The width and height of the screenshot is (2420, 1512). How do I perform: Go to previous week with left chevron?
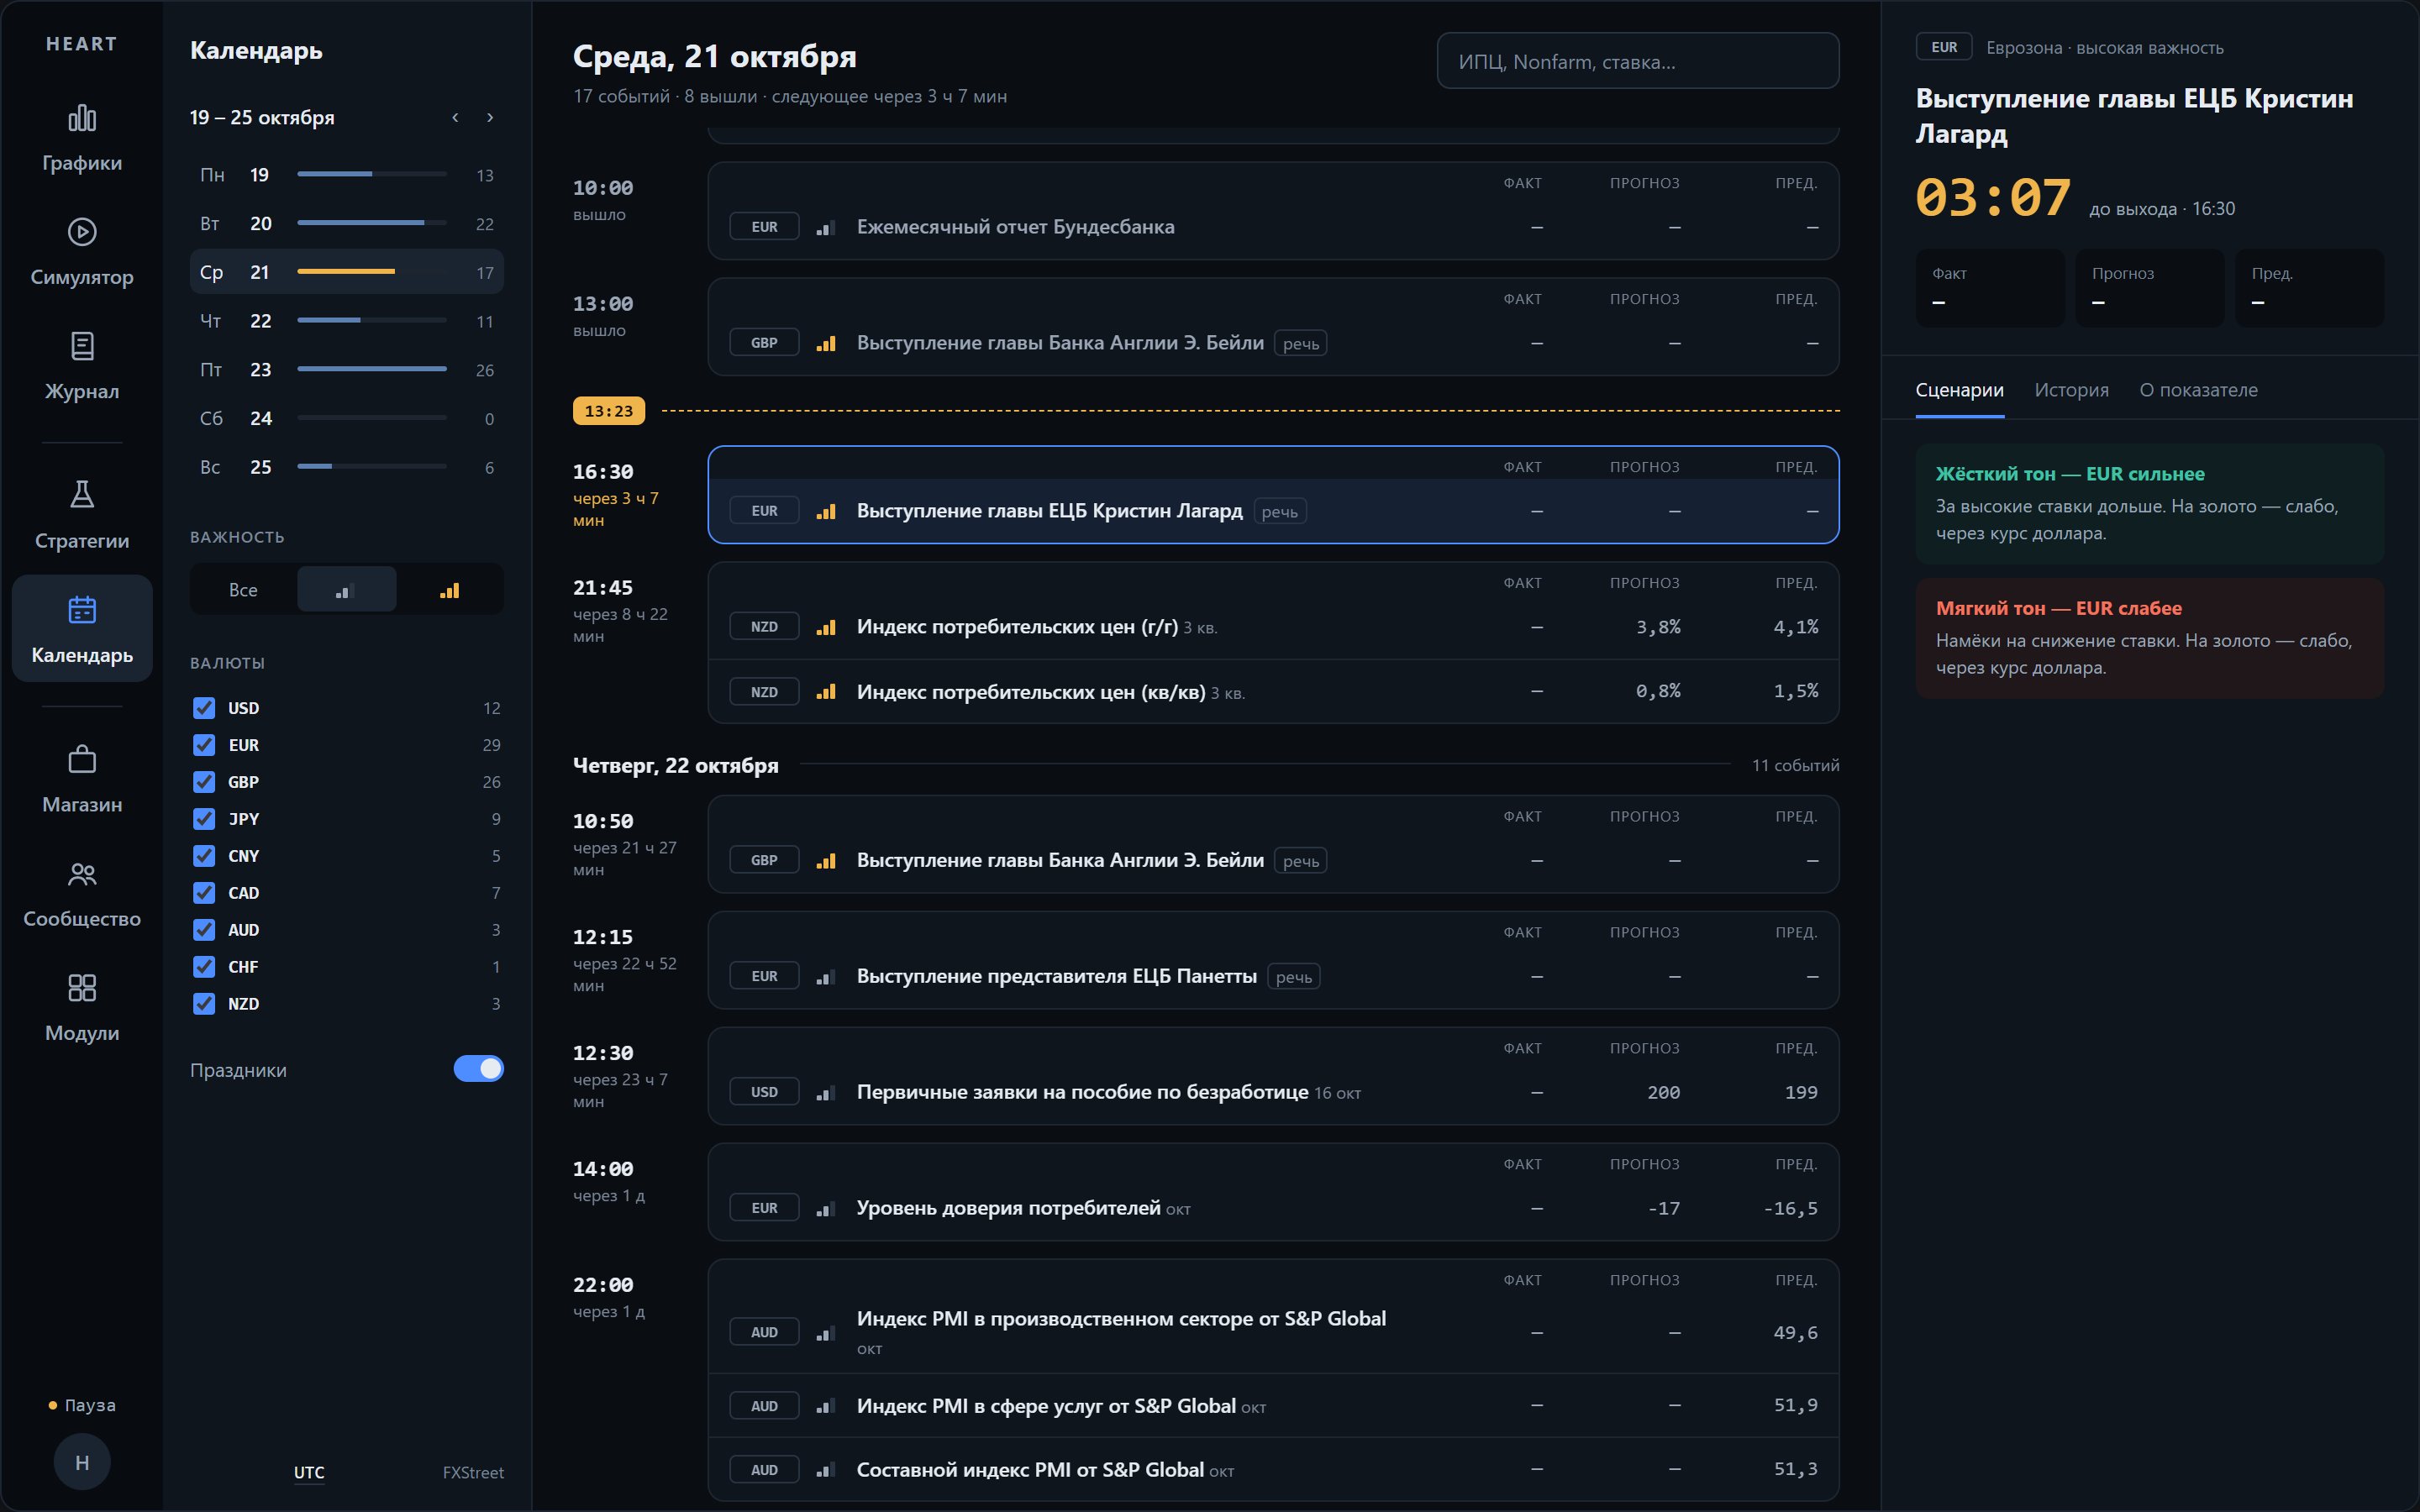455,117
